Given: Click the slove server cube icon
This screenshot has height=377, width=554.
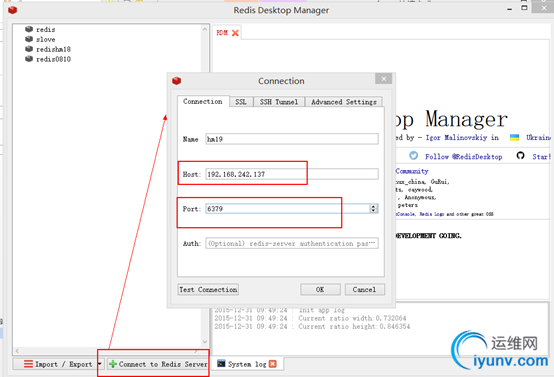Looking at the screenshot, I should [29, 39].
